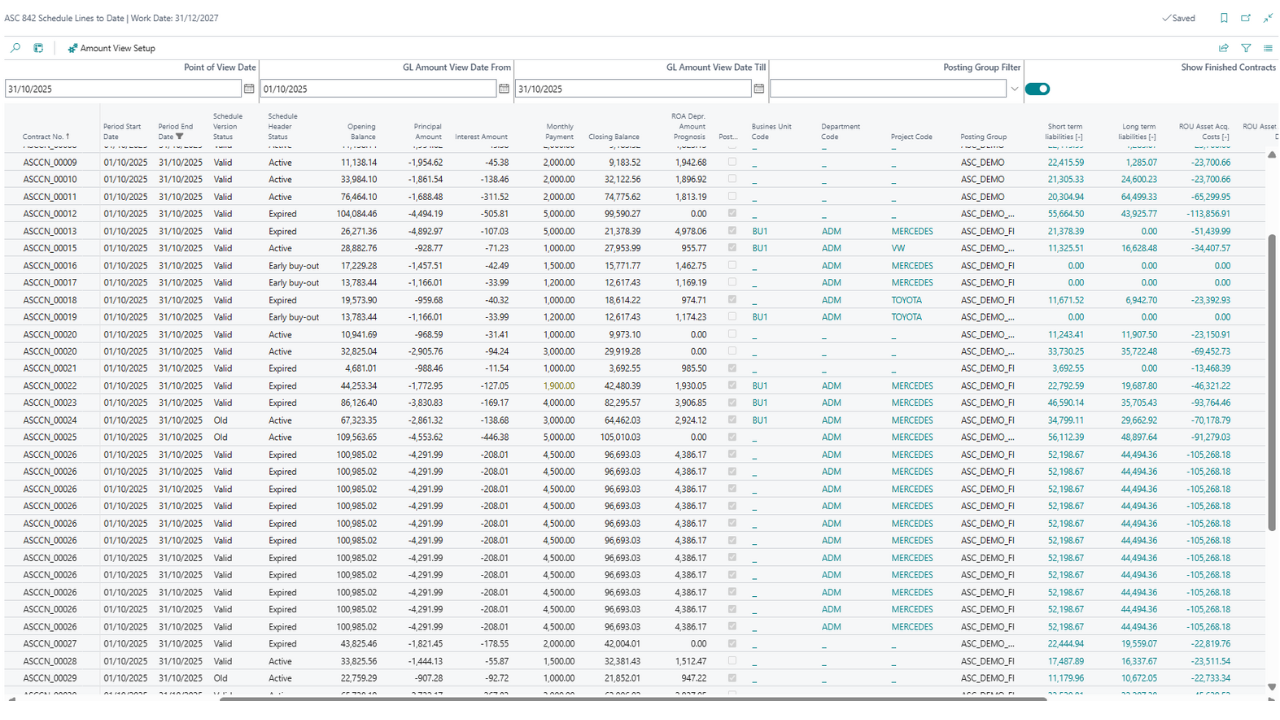Click the search magnifier icon
Screen dimensions: 1280x720
point(15,48)
